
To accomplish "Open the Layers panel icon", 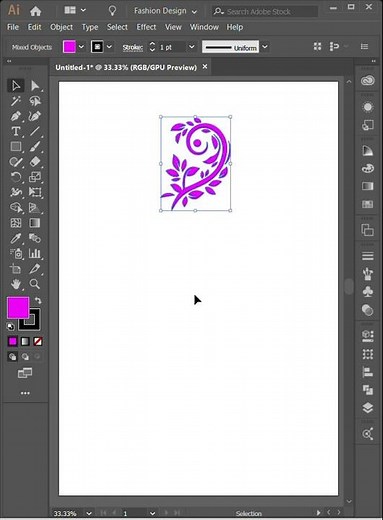I will click(x=368, y=408).
